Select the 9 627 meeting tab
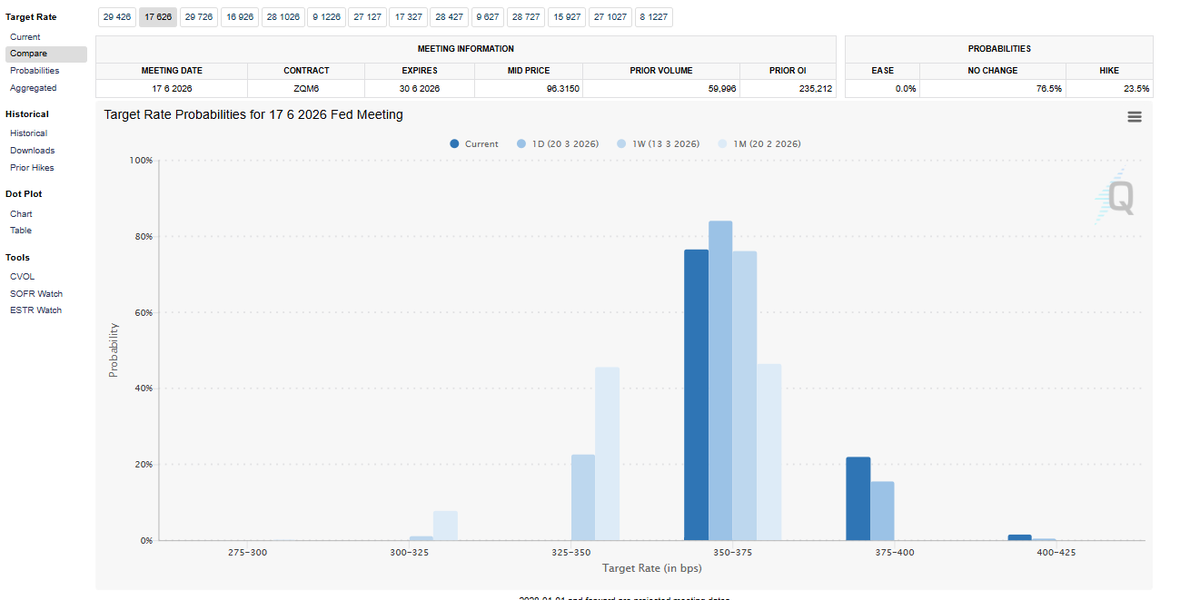The height and width of the screenshot is (600, 1200). (488, 17)
